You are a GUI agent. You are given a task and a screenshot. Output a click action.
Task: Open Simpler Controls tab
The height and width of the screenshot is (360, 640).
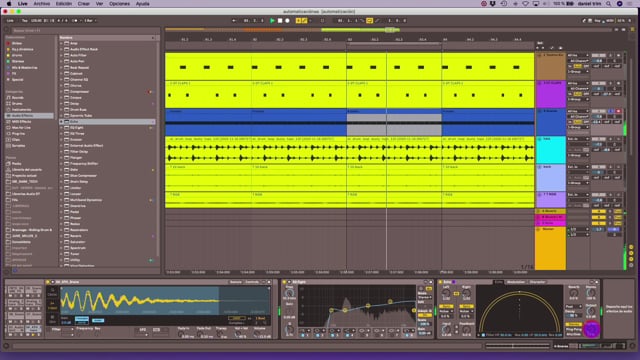(x=252, y=282)
